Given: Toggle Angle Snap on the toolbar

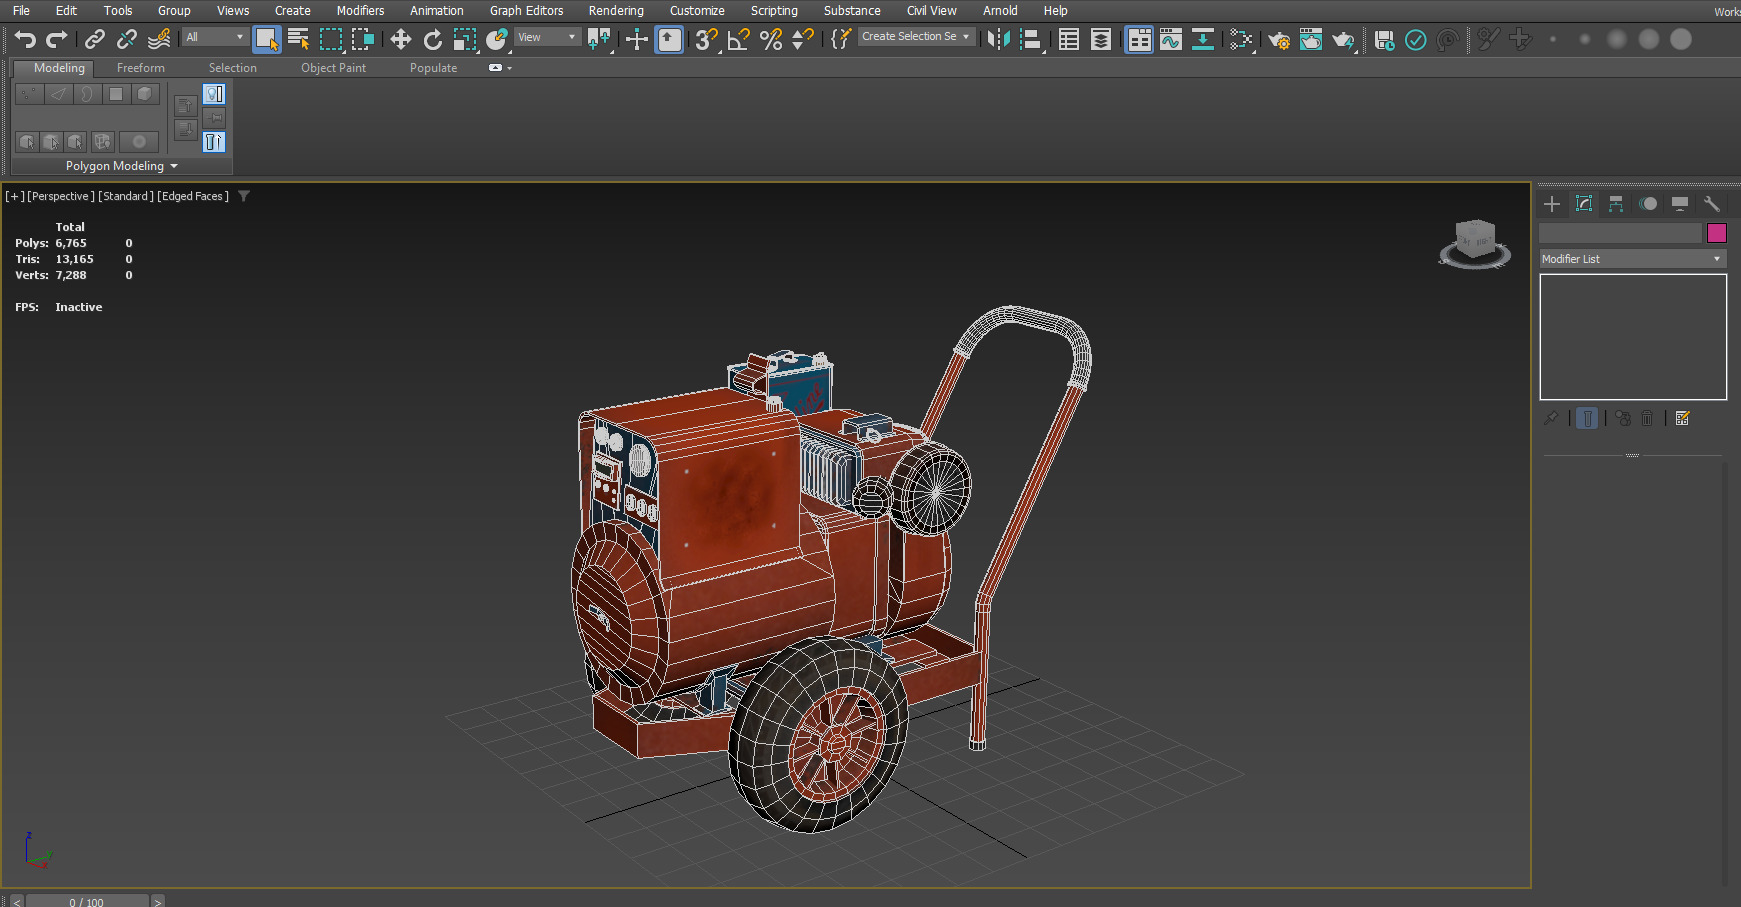Looking at the screenshot, I should tap(738, 39).
